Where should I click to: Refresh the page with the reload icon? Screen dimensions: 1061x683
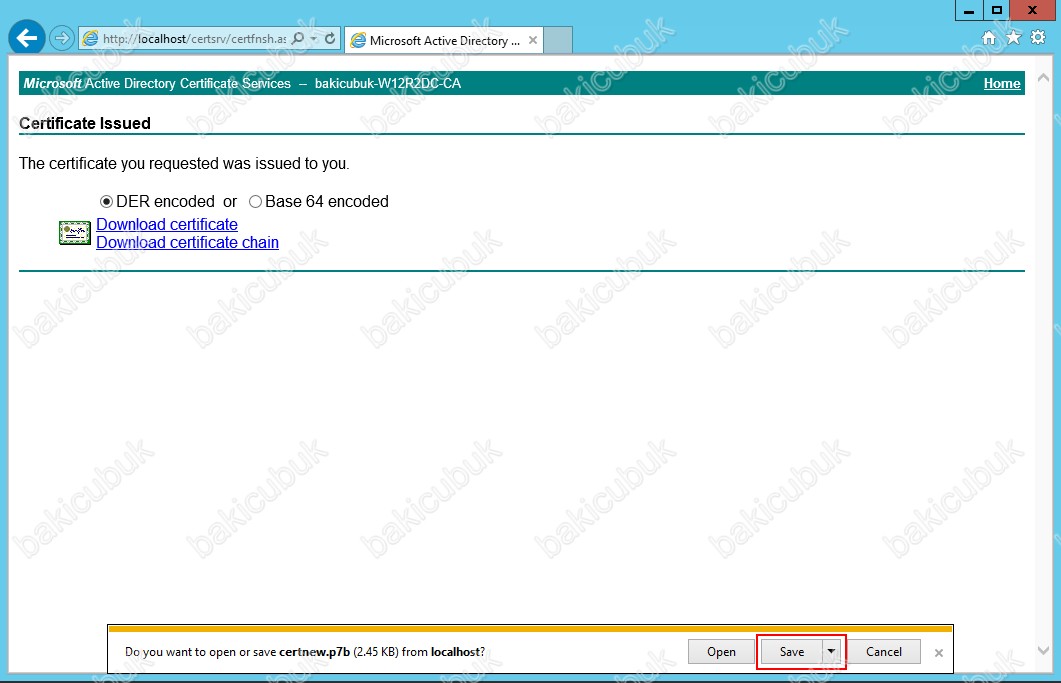tap(330, 39)
